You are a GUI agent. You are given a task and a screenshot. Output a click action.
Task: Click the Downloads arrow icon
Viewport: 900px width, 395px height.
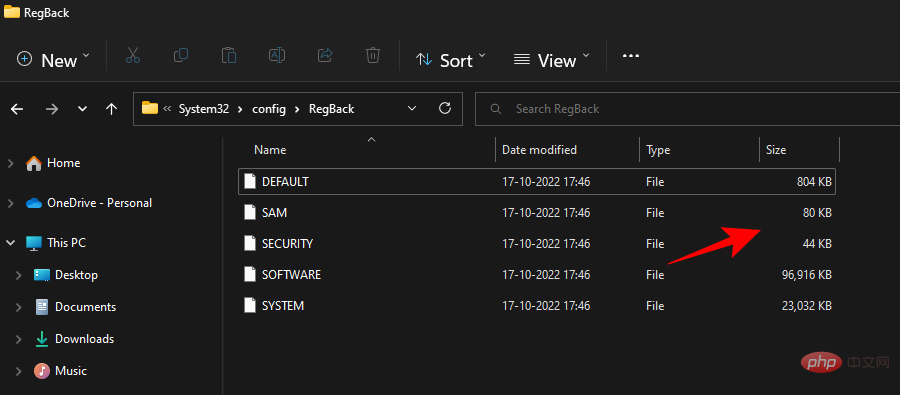click(x=42, y=339)
